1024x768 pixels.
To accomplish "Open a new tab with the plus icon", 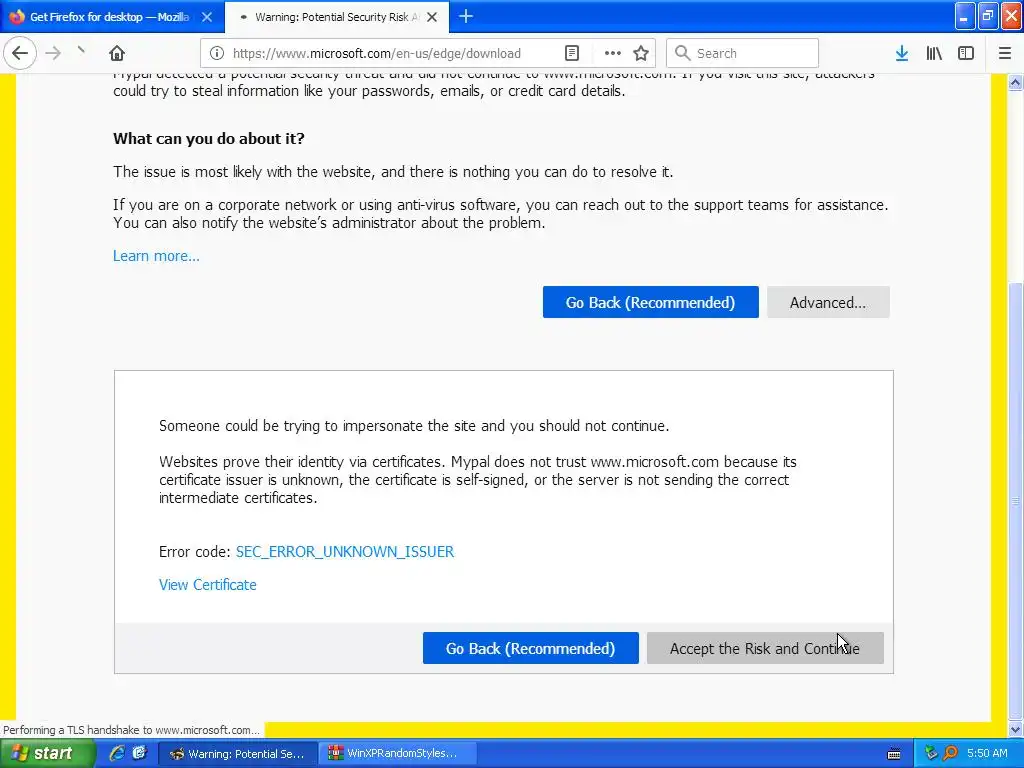I will [466, 16].
